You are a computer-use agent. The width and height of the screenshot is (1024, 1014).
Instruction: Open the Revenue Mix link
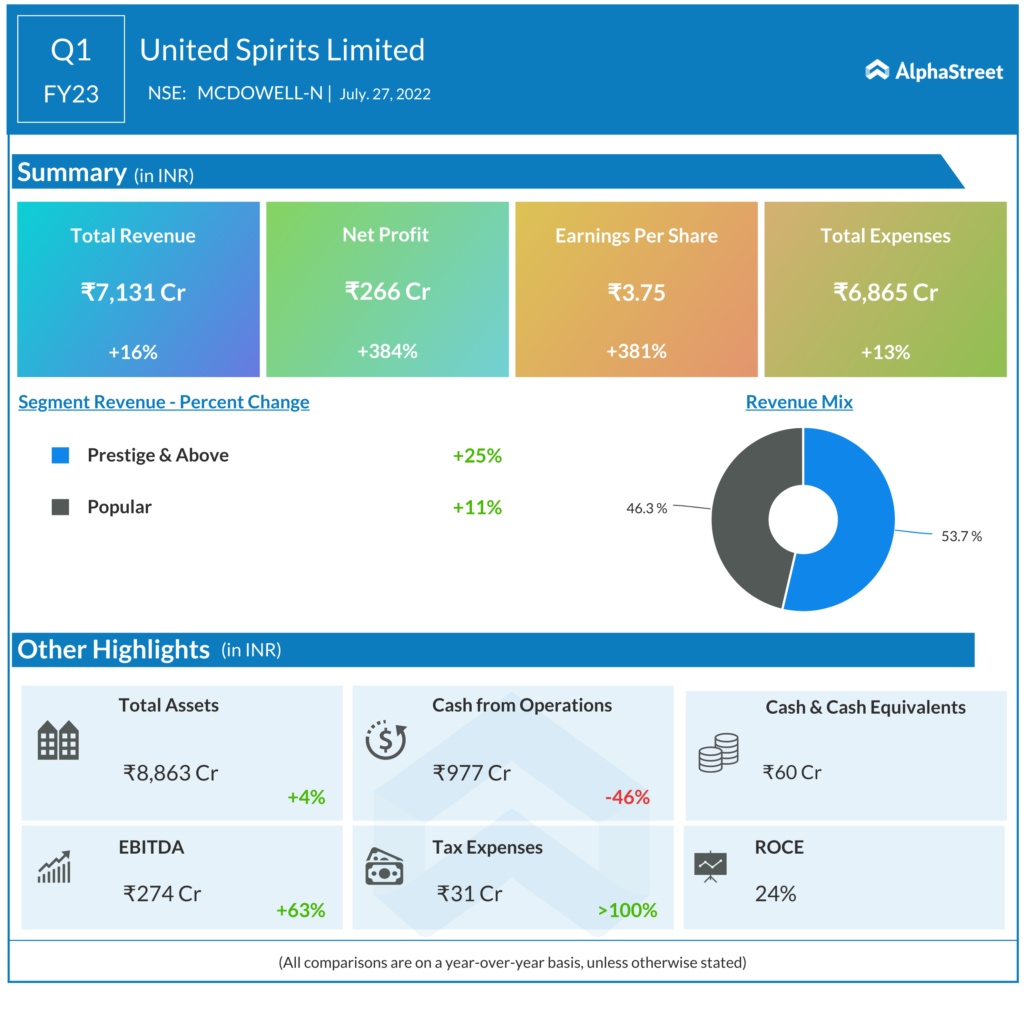[x=799, y=402]
